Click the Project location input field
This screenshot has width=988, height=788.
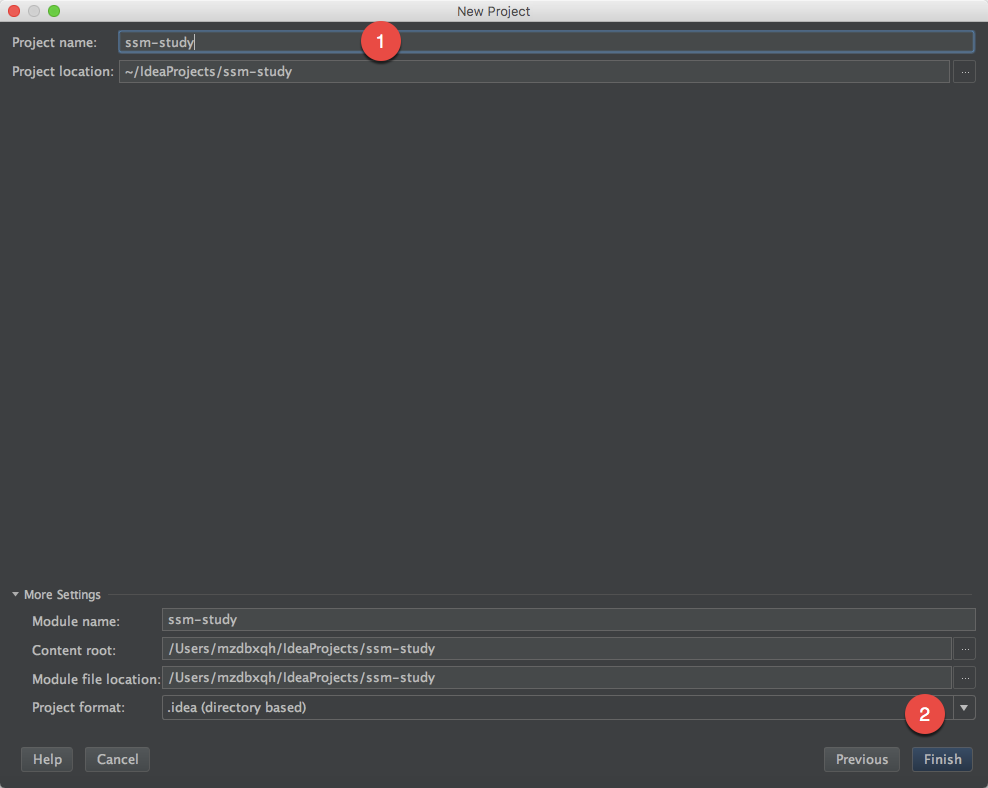click(x=534, y=71)
